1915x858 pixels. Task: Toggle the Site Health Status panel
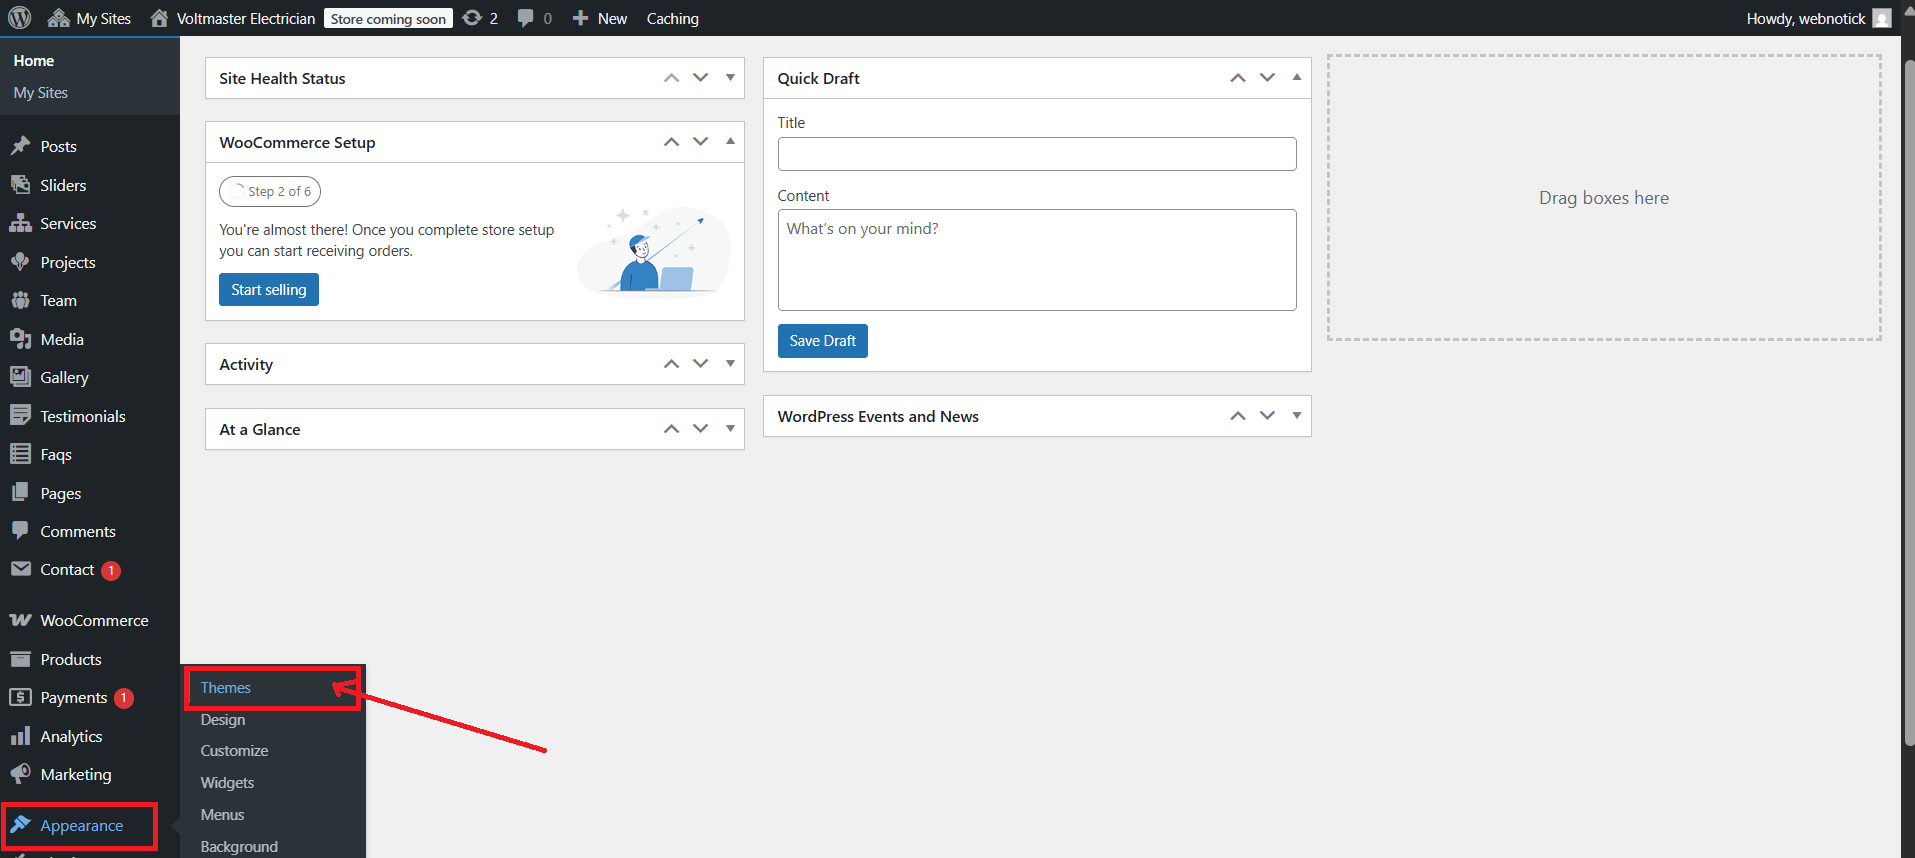pyautogui.click(x=730, y=78)
